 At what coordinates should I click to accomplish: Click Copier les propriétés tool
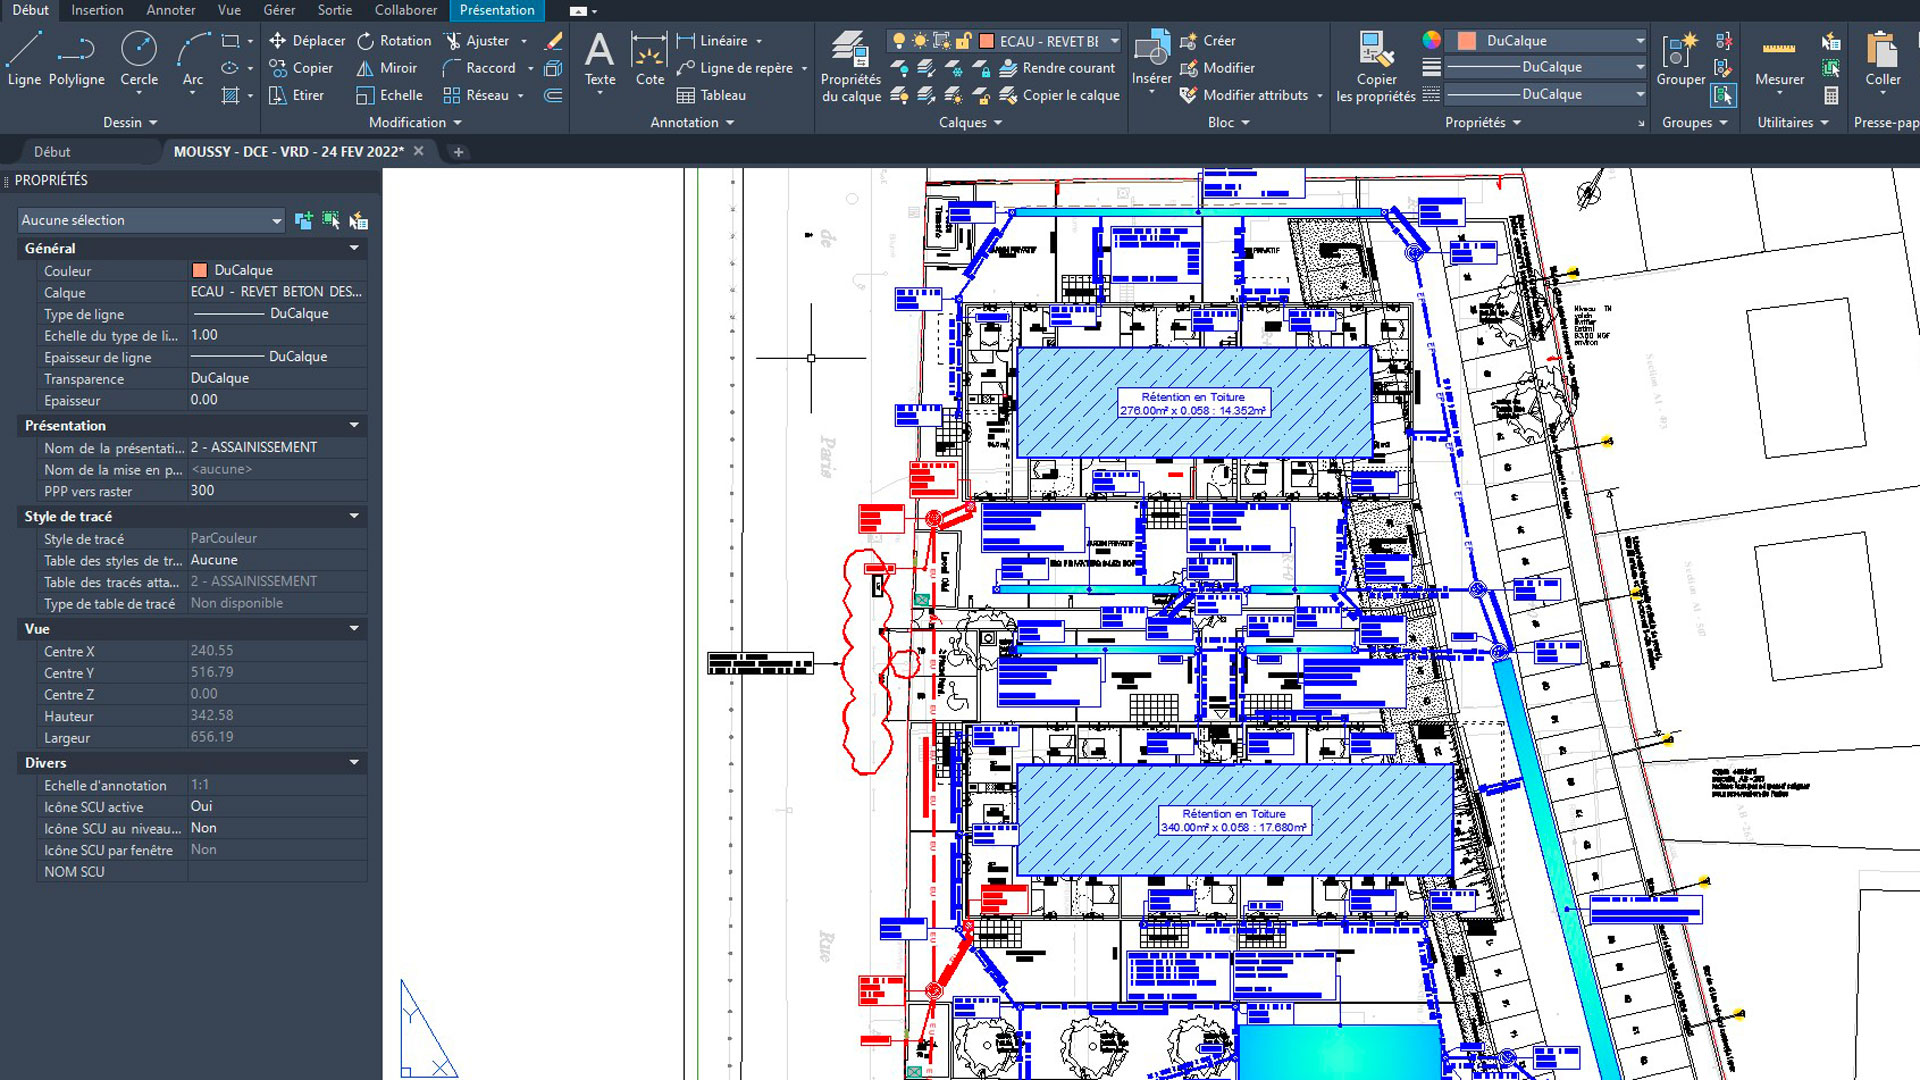click(x=1376, y=66)
